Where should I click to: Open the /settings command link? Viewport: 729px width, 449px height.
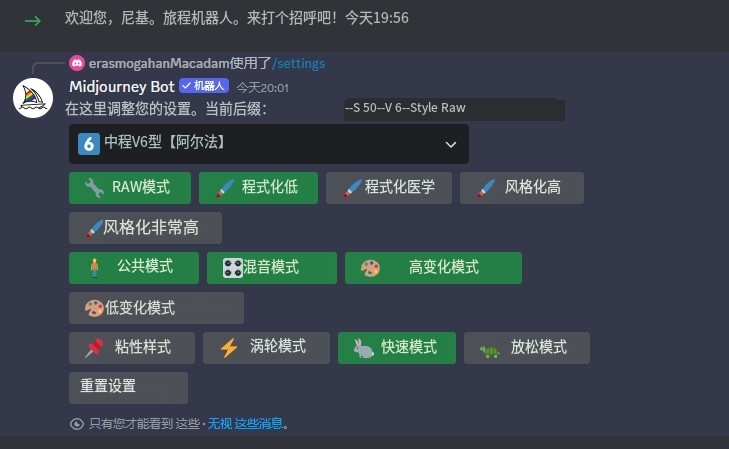pos(298,63)
